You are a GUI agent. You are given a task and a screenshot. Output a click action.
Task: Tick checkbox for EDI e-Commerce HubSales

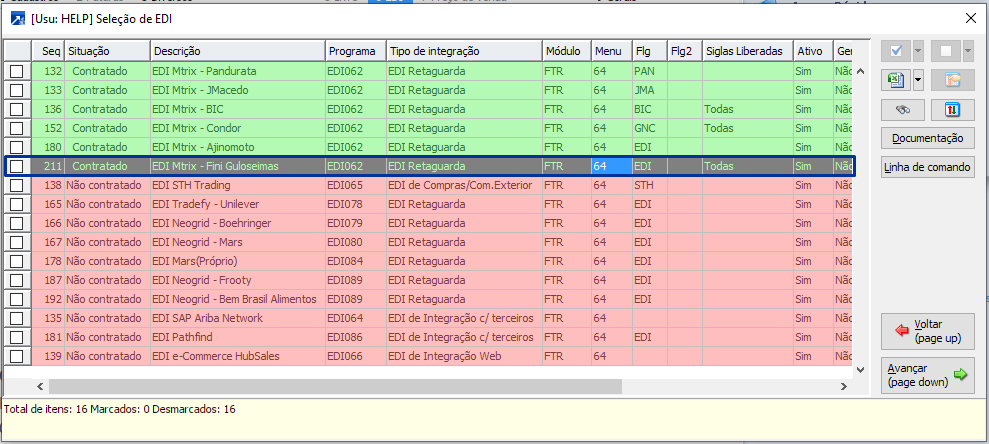(x=17, y=356)
